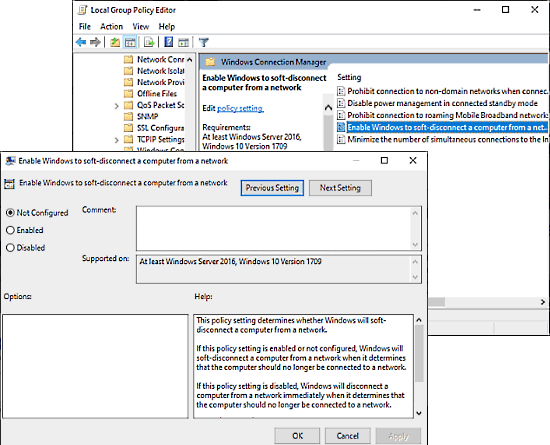Open the File menu

click(85, 27)
